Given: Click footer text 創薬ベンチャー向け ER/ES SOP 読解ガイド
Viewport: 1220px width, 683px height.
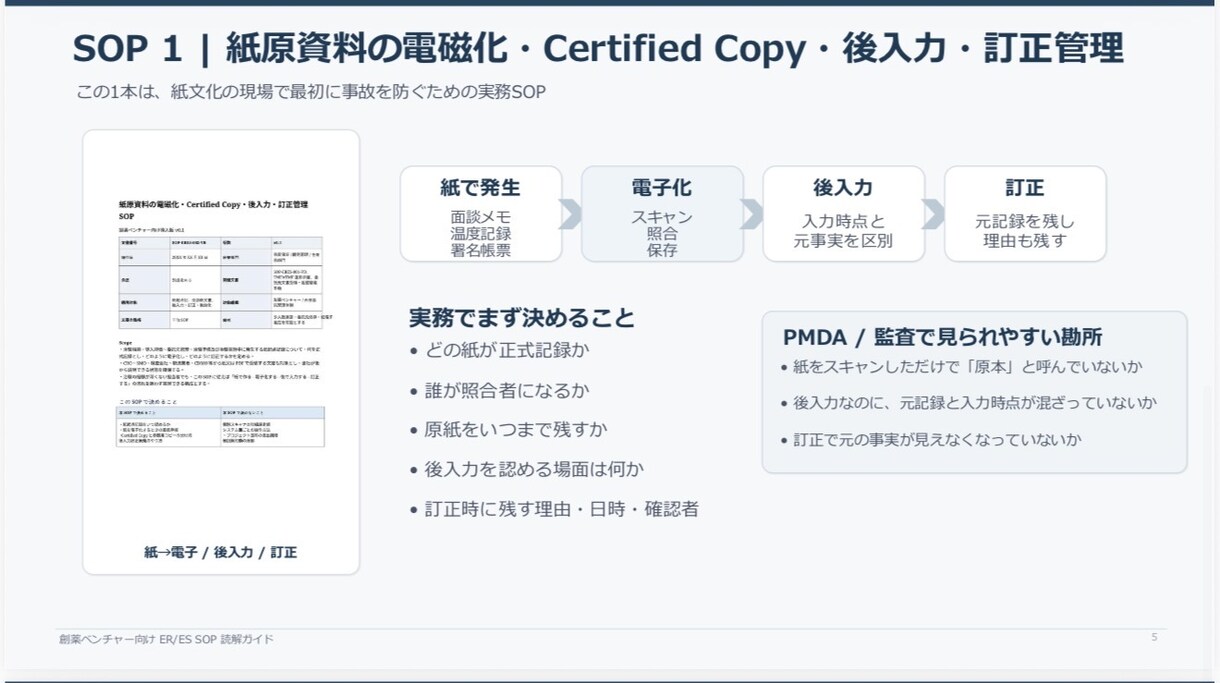Looking at the screenshot, I should pos(167,639).
